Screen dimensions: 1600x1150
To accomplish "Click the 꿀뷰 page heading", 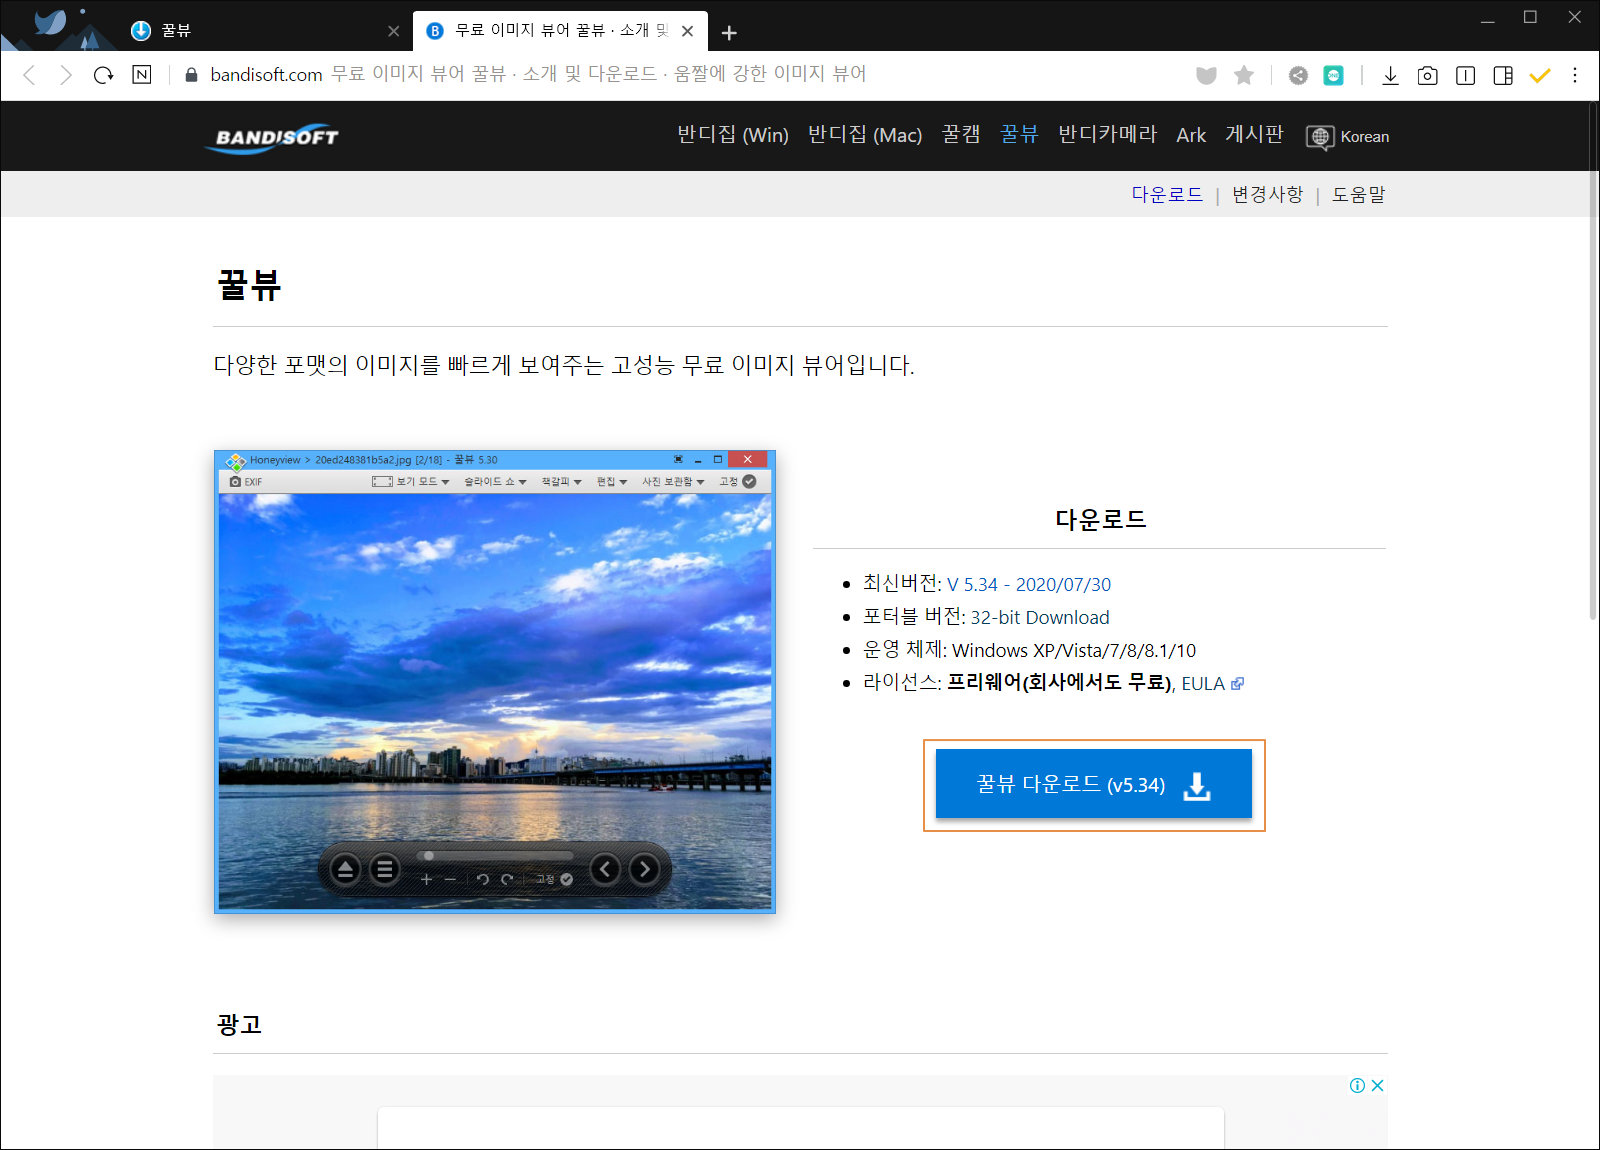I will click(x=249, y=285).
